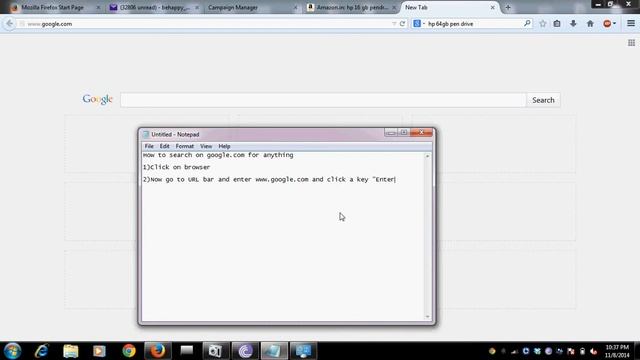The image size is (640, 360).
Task: Open Windows Explorer folder from taskbar
Action: tap(71, 351)
